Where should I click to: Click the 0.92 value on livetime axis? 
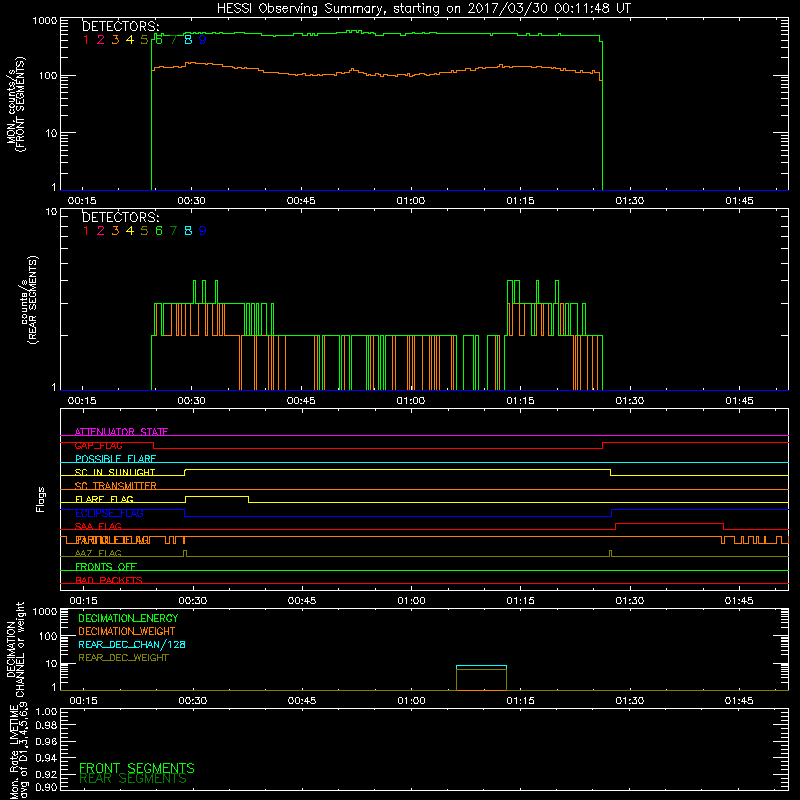(46, 774)
